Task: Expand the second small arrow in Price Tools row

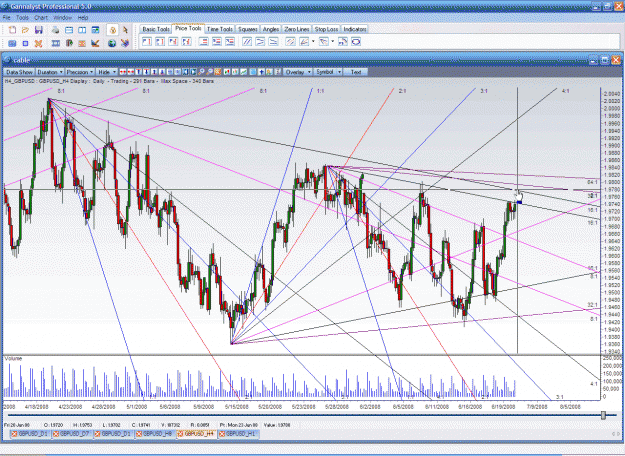Action: (x=332, y=41)
